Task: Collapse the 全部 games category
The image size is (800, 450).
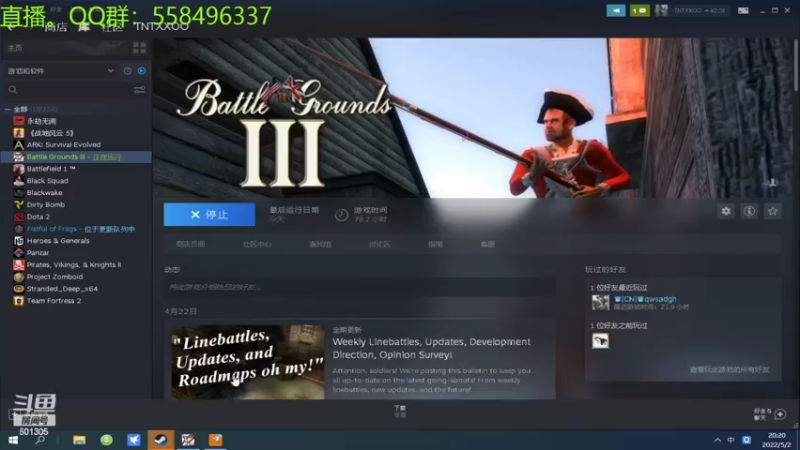Action: 8,109
